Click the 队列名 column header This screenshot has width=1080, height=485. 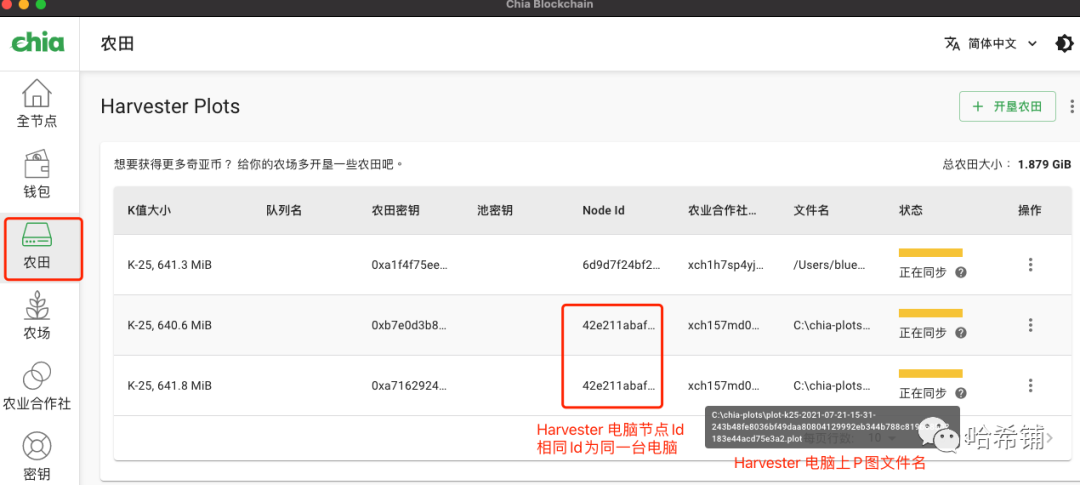coord(284,211)
